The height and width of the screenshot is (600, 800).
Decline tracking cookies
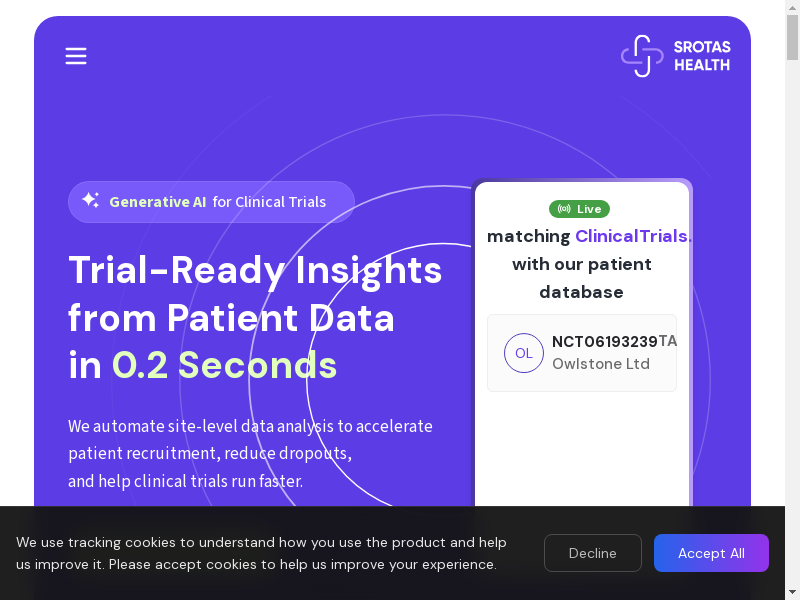click(x=592, y=553)
